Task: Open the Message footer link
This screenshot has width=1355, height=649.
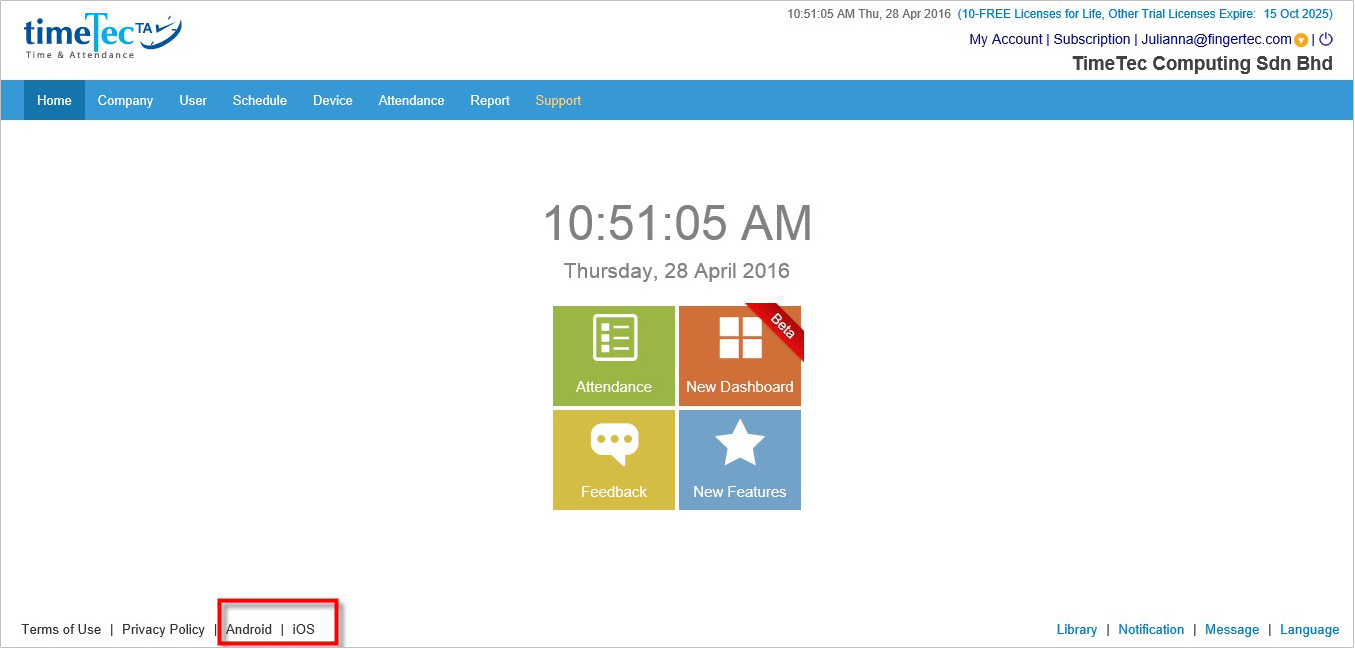Action: (1232, 629)
